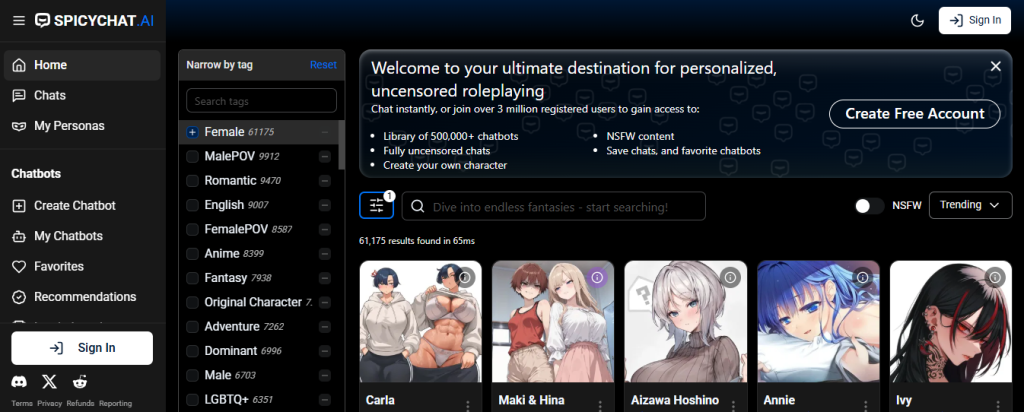Check the Dominant tag checkbox

coord(192,351)
